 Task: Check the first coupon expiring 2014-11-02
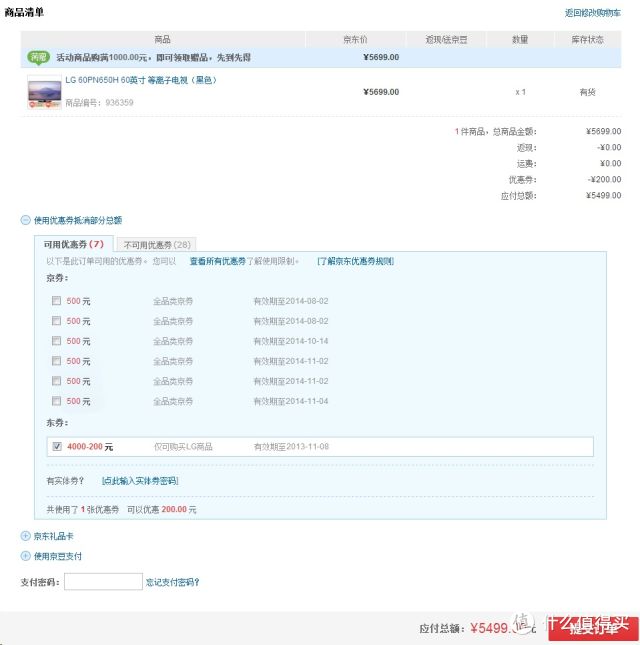click(56, 361)
